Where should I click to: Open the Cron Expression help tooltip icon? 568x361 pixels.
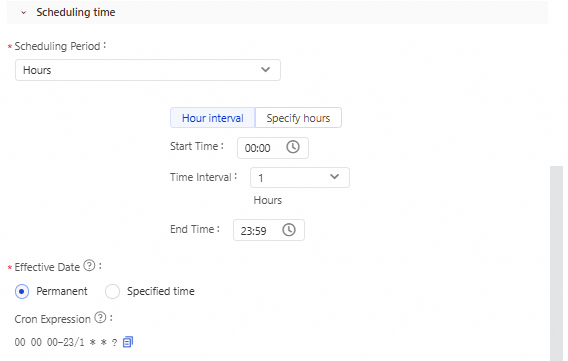pyautogui.click(x=100, y=318)
